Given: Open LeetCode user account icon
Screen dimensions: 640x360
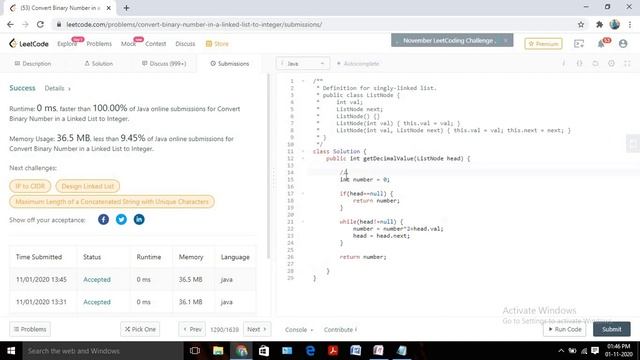Looking at the screenshot, I should click(623, 44).
